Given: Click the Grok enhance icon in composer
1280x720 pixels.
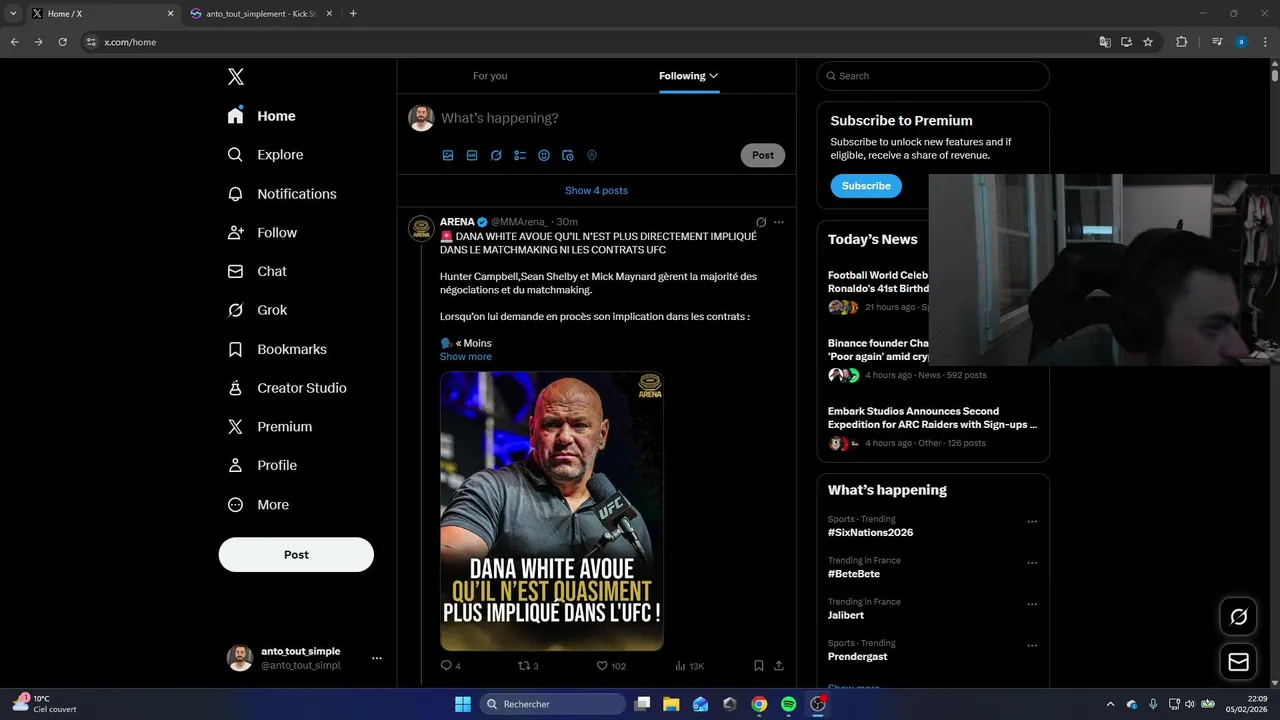Looking at the screenshot, I should pyautogui.click(x=496, y=155).
